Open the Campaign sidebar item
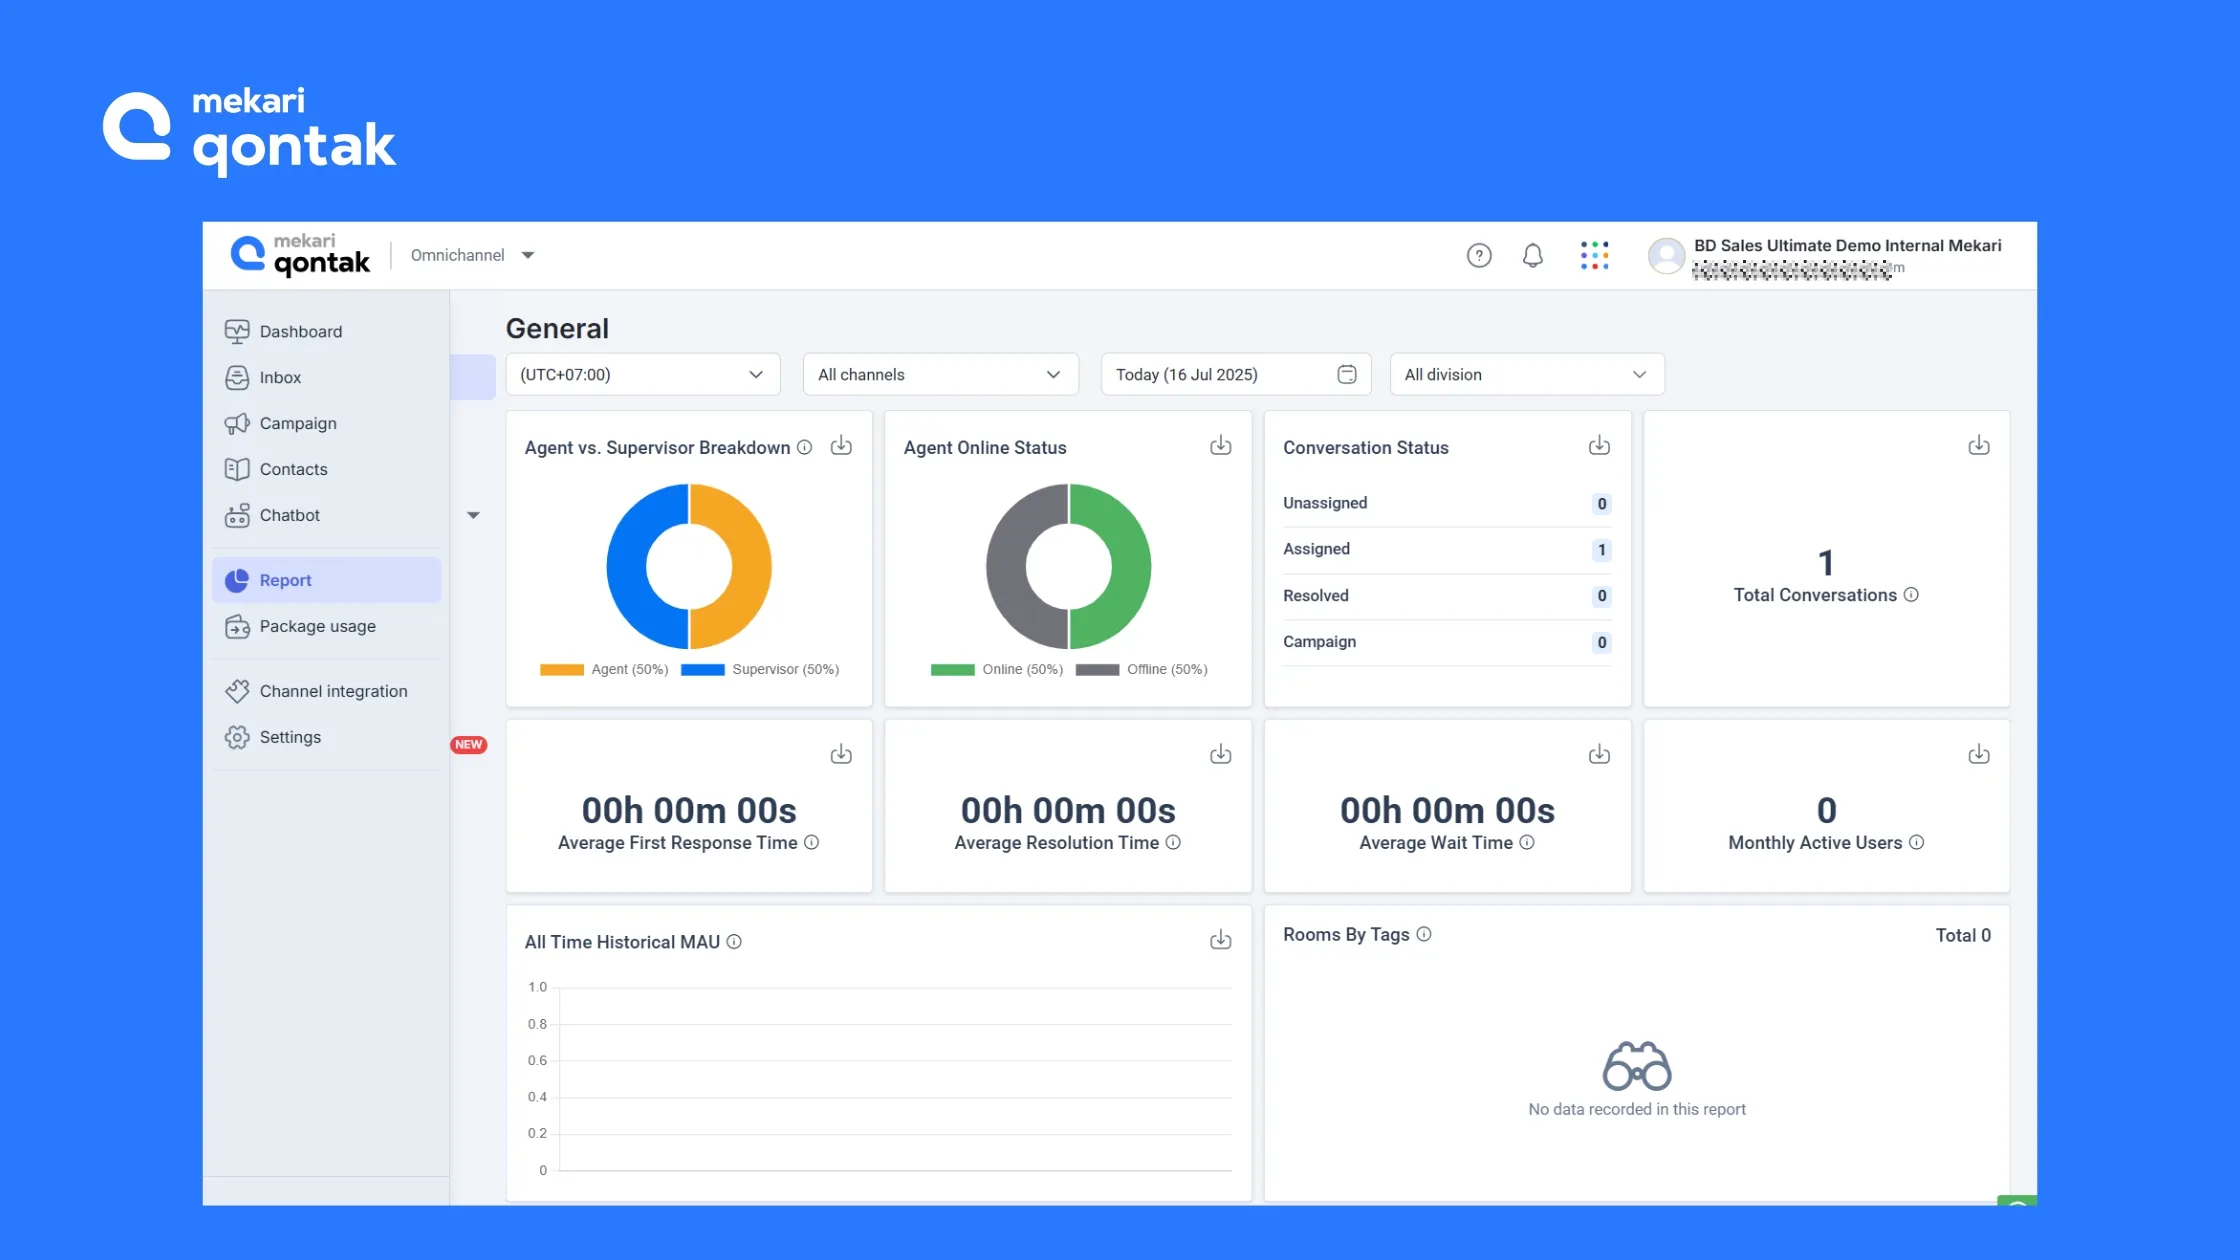The image size is (2240, 1260). [297, 424]
